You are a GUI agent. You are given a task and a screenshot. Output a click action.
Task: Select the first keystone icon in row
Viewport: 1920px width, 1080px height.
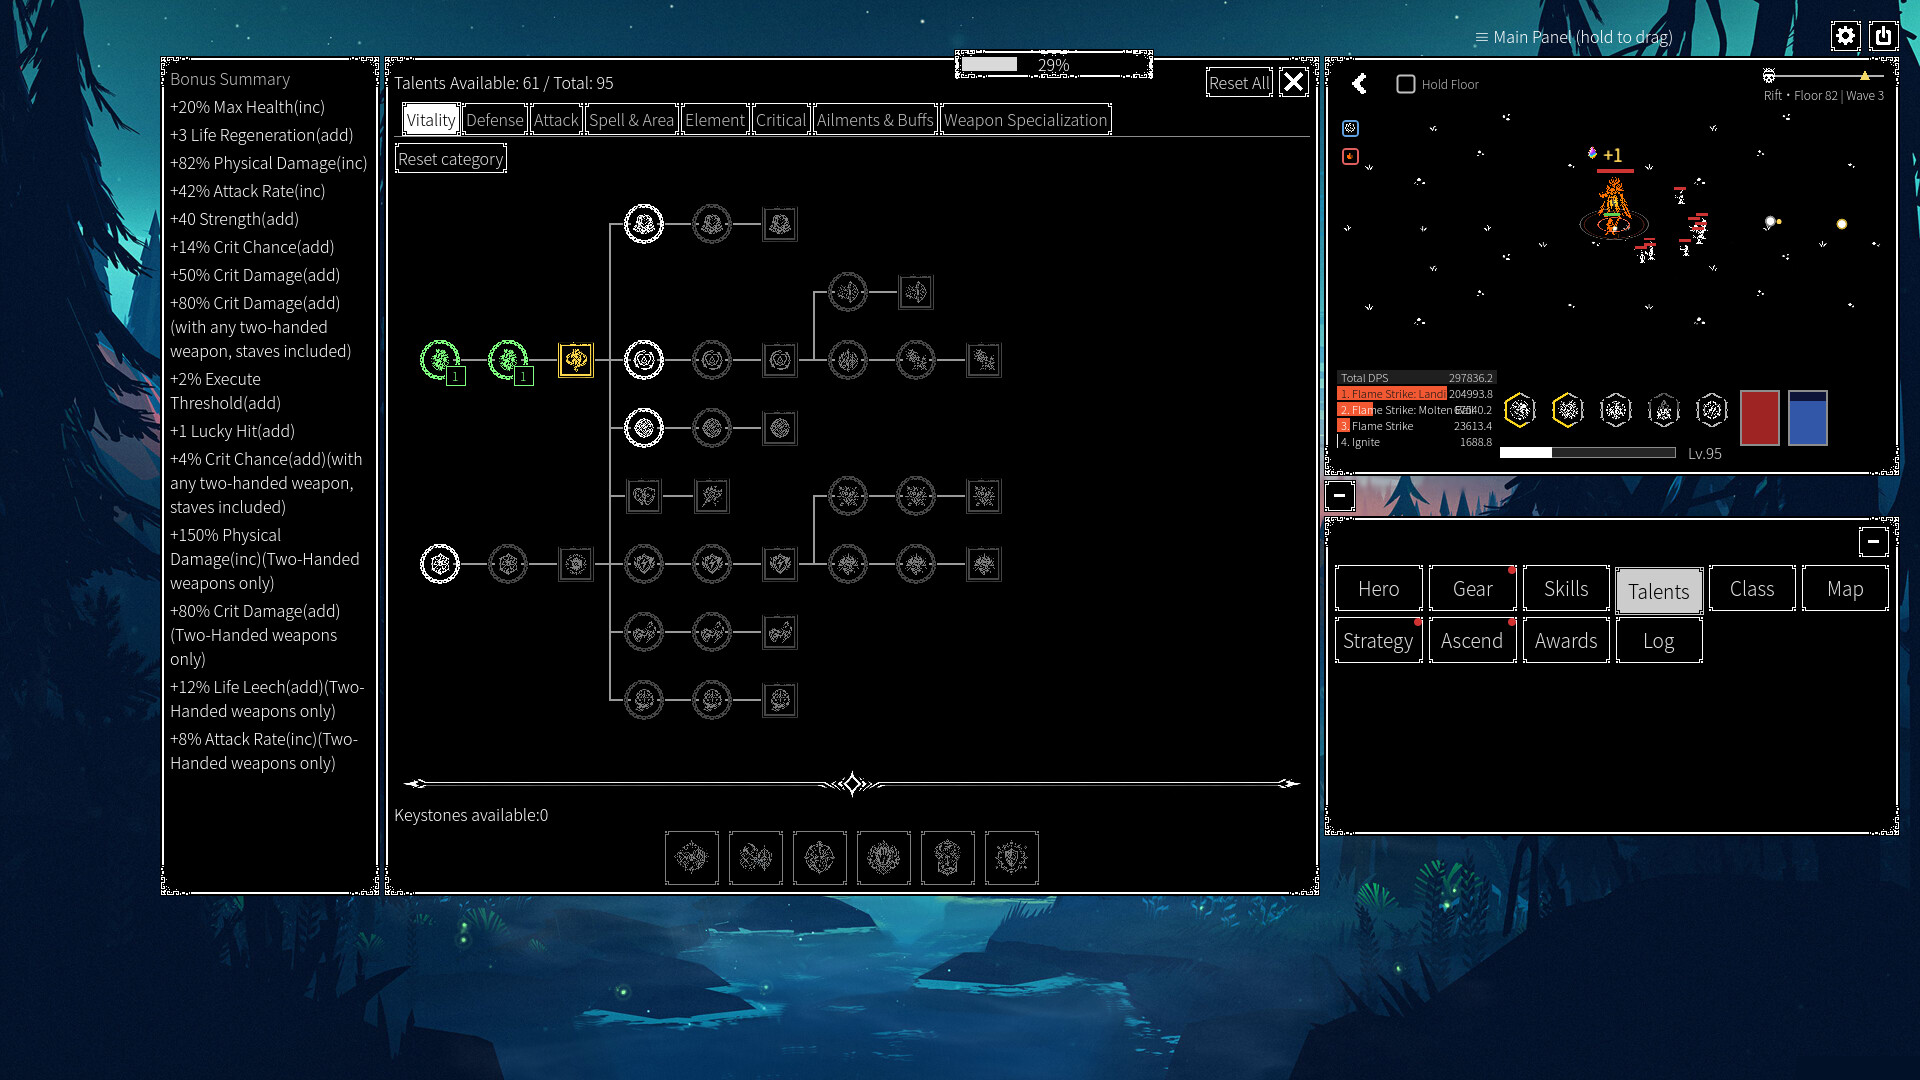click(x=692, y=858)
